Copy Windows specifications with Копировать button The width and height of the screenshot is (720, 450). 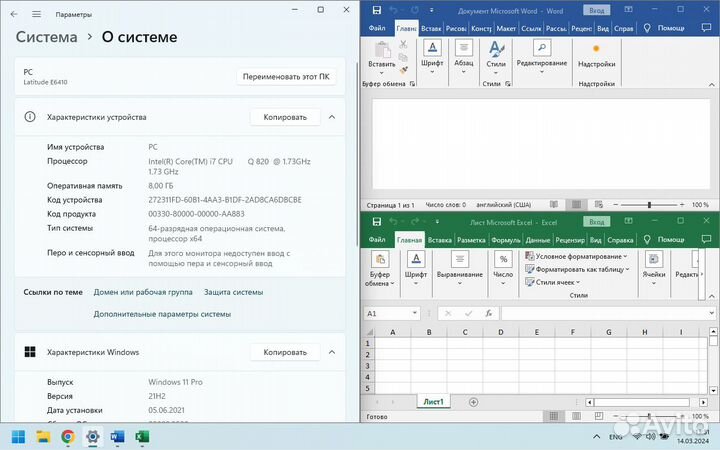(x=285, y=352)
